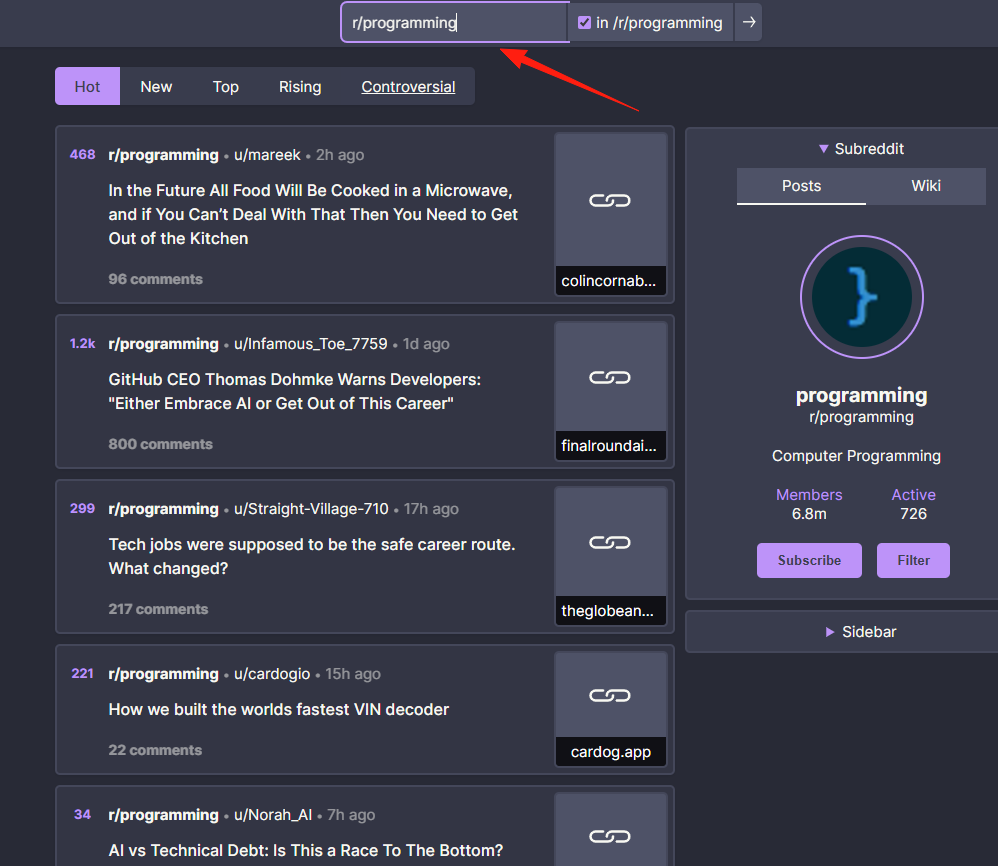The image size is (998, 866).
Task: Sort posts by Top
Action: 226,87
